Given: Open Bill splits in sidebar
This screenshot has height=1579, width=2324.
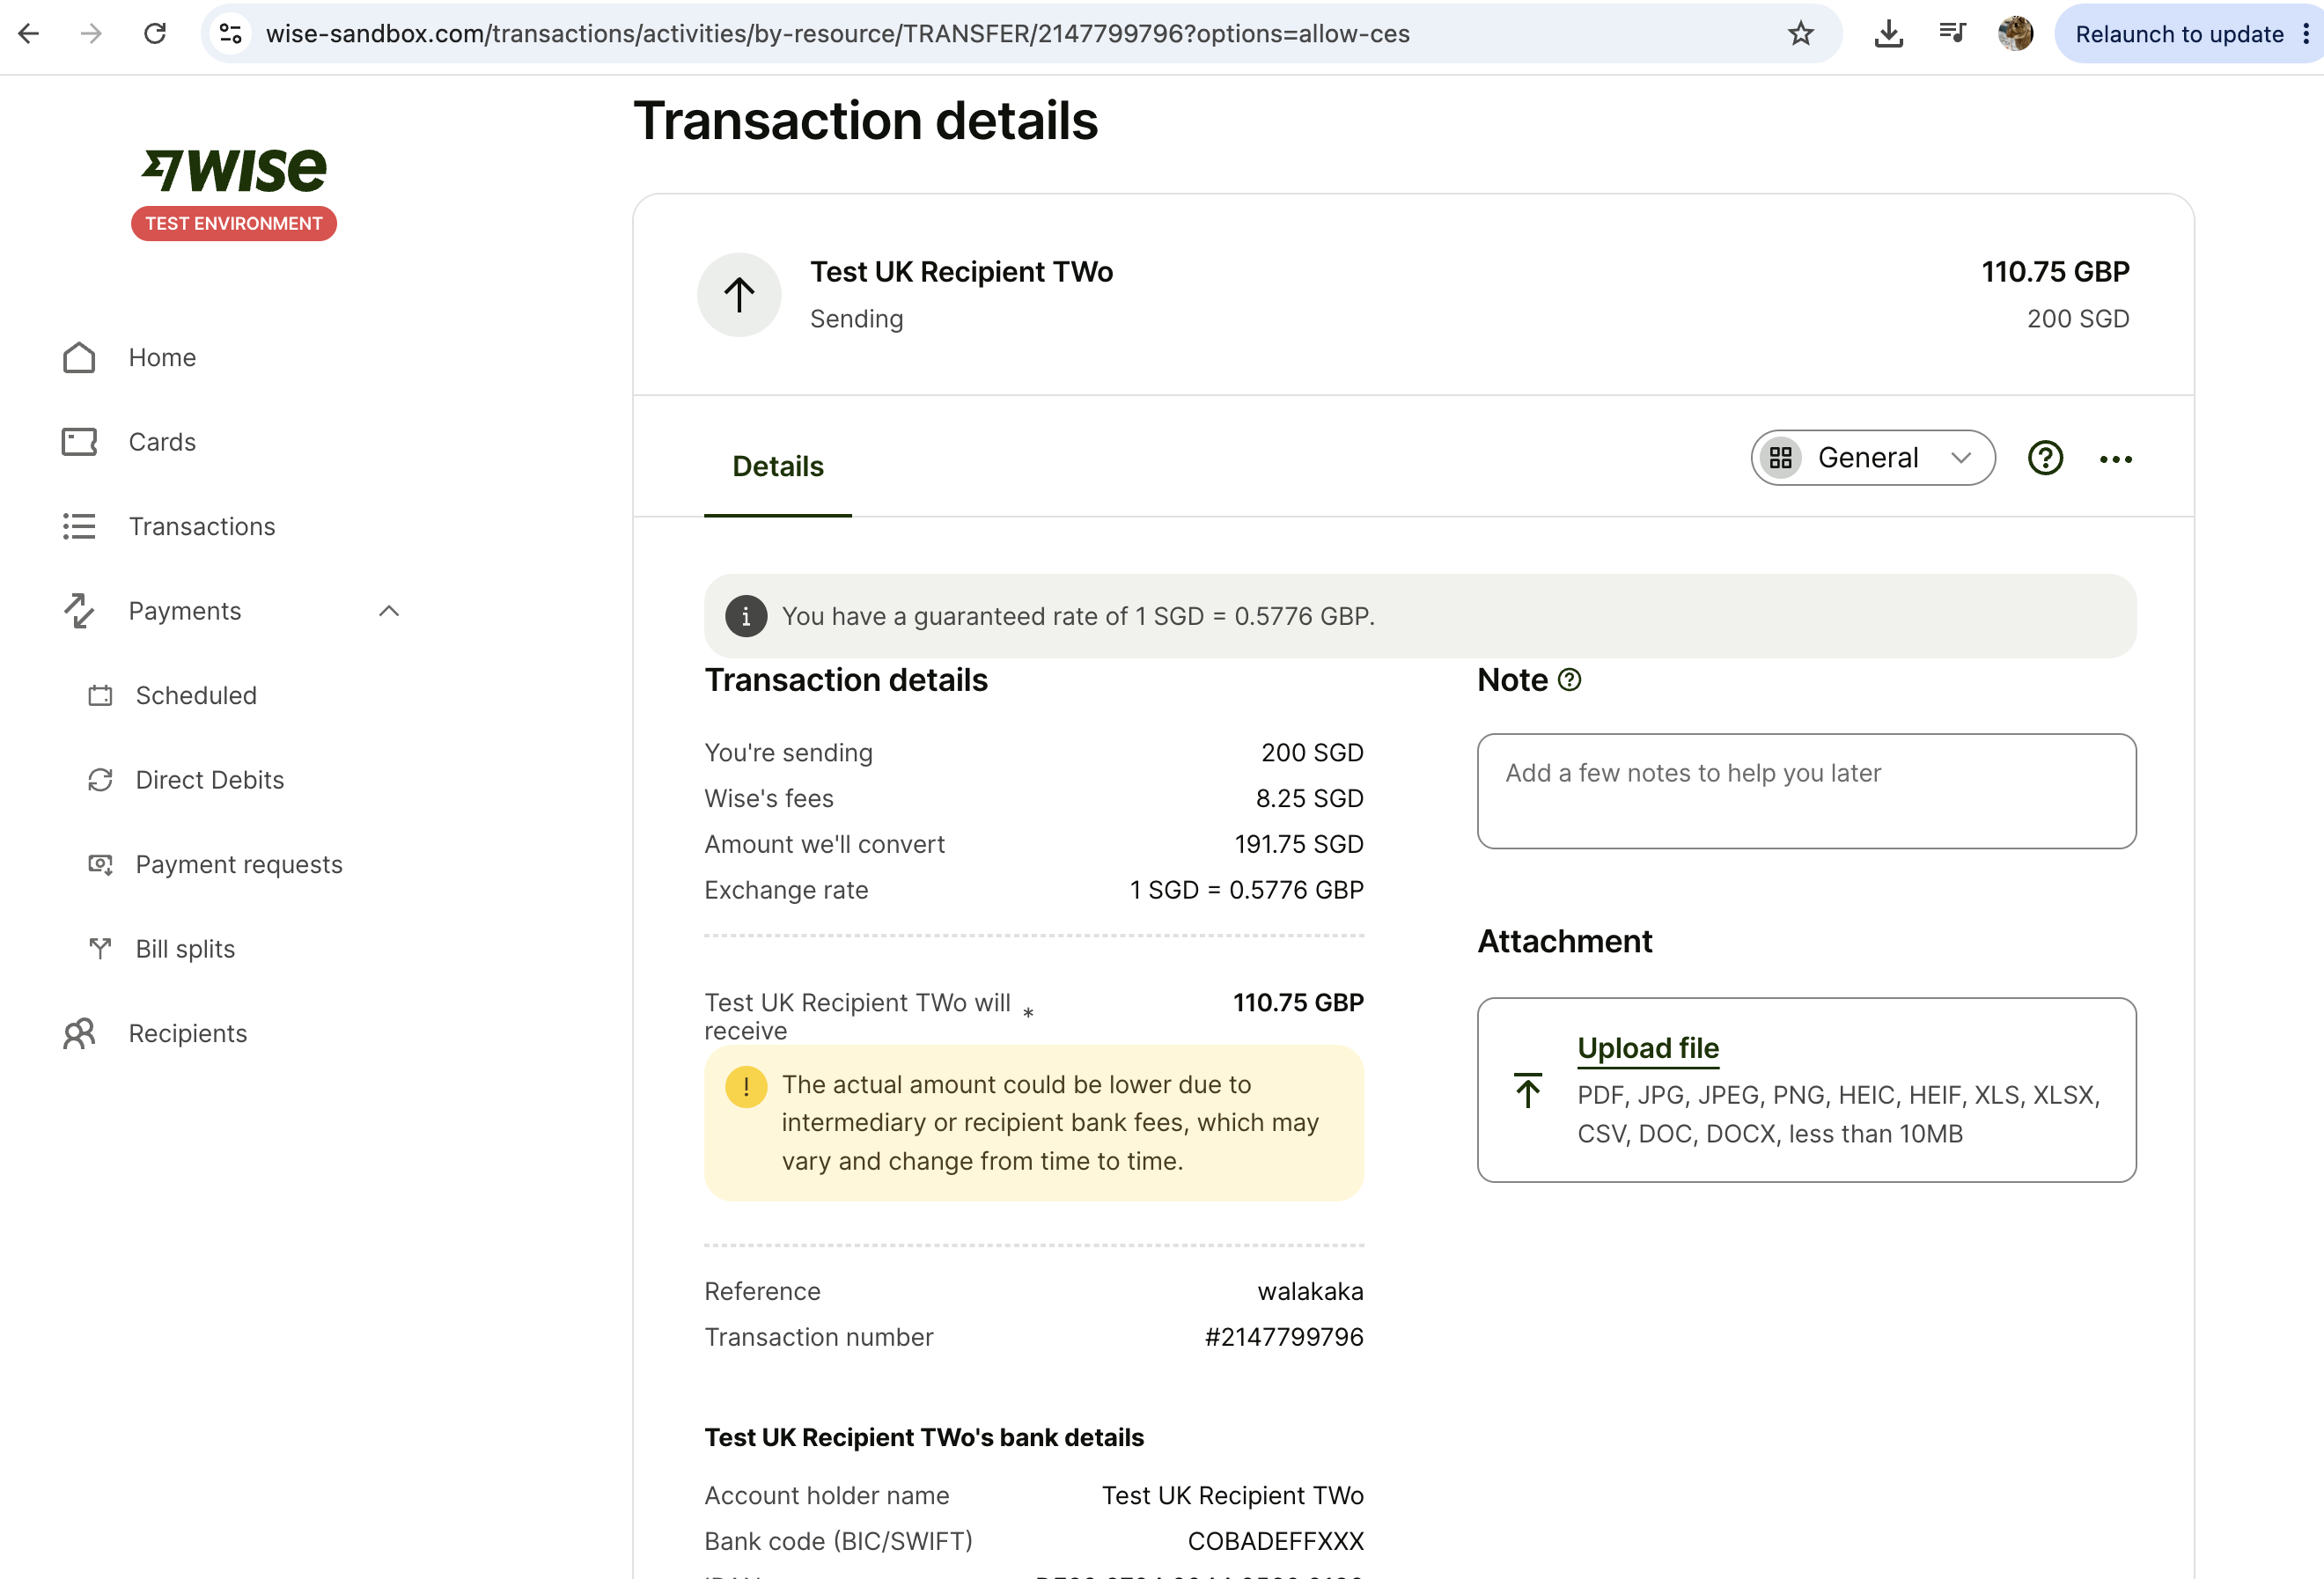Looking at the screenshot, I should point(185,949).
